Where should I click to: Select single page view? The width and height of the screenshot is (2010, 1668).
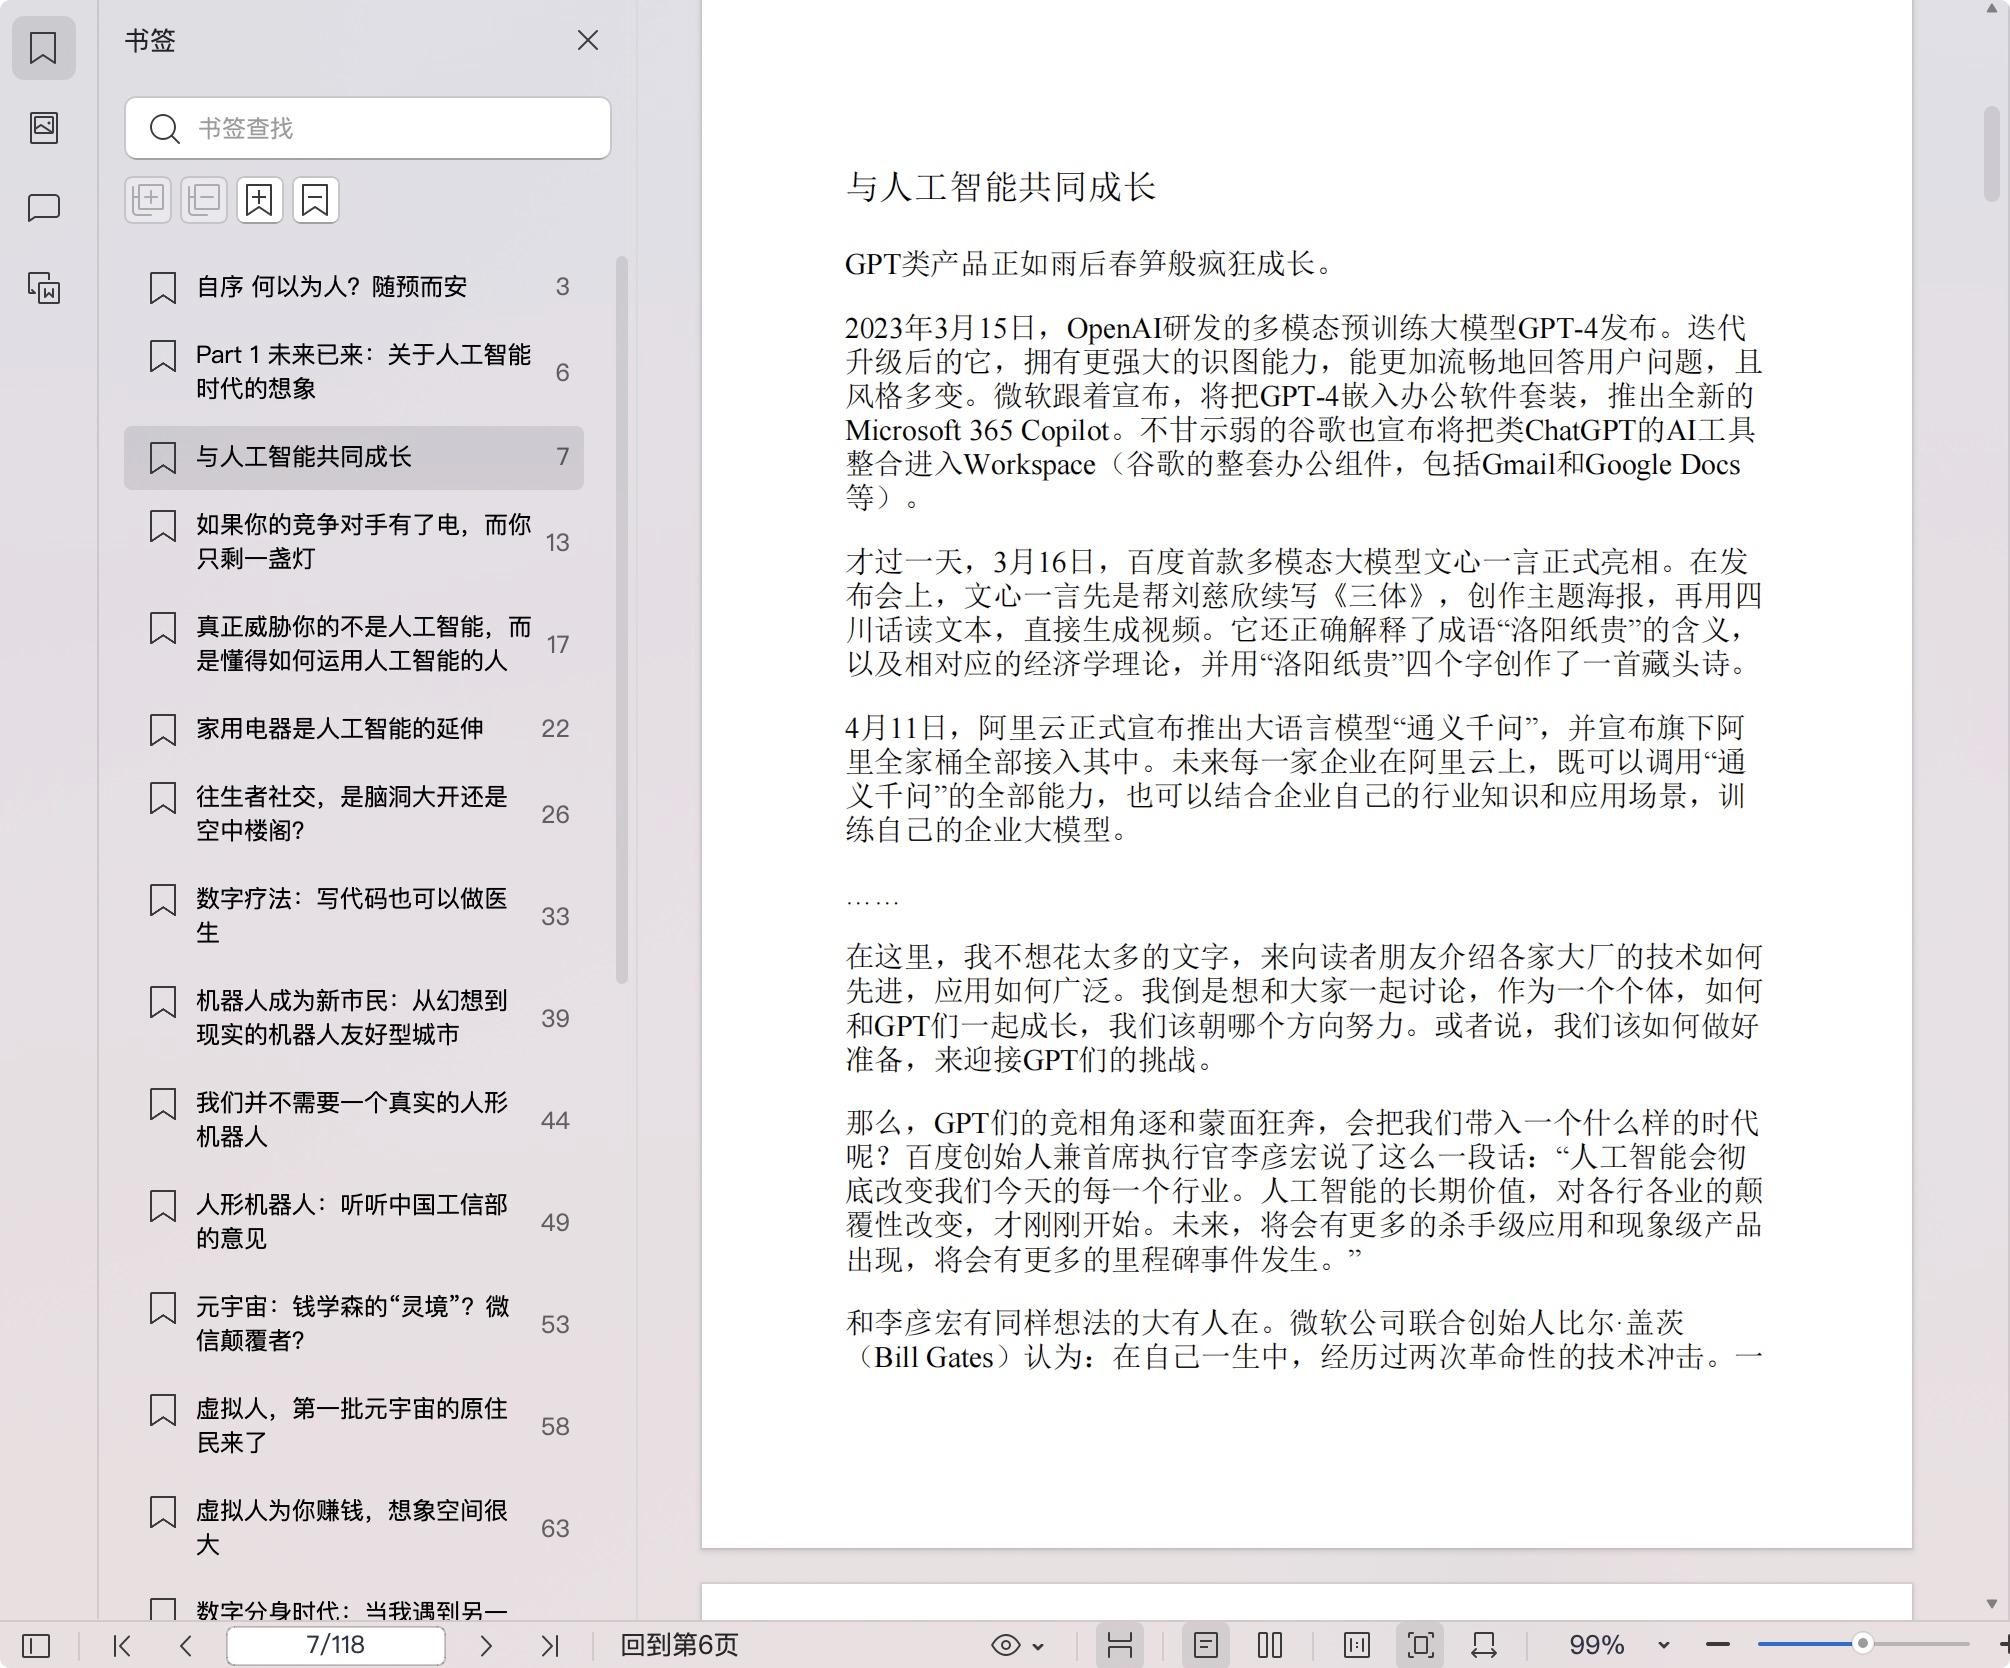1206,1645
